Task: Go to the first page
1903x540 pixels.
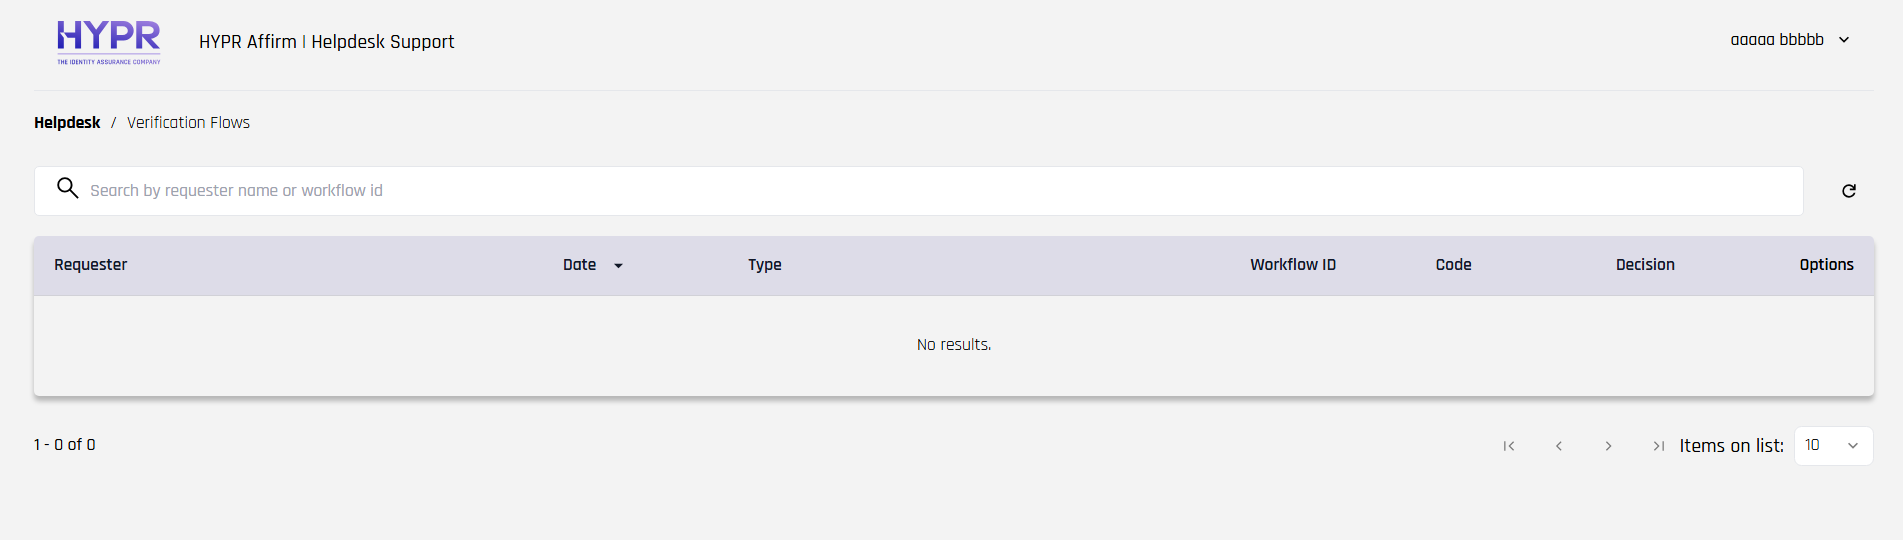Action: coord(1509,446)
